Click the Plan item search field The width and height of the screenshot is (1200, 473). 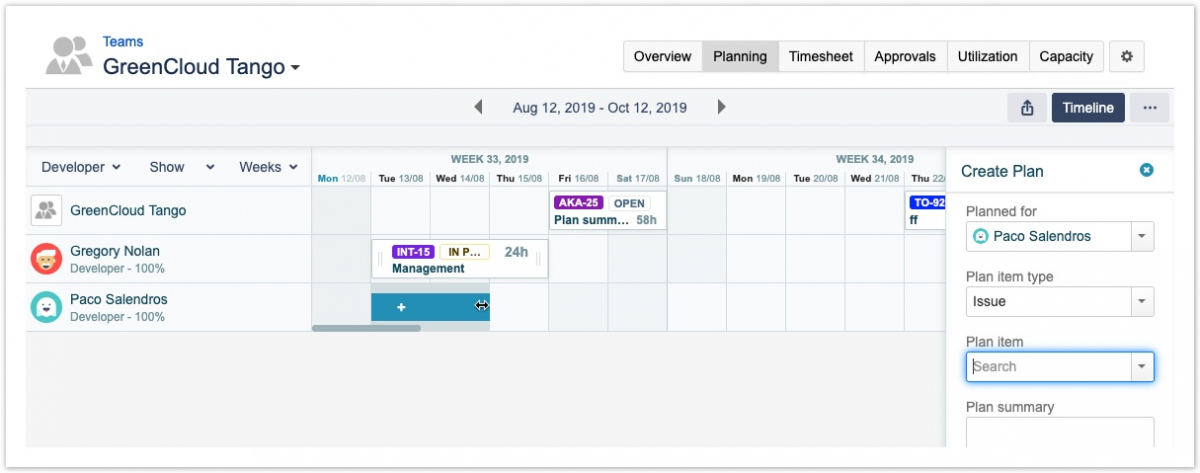coord(1048,367)
